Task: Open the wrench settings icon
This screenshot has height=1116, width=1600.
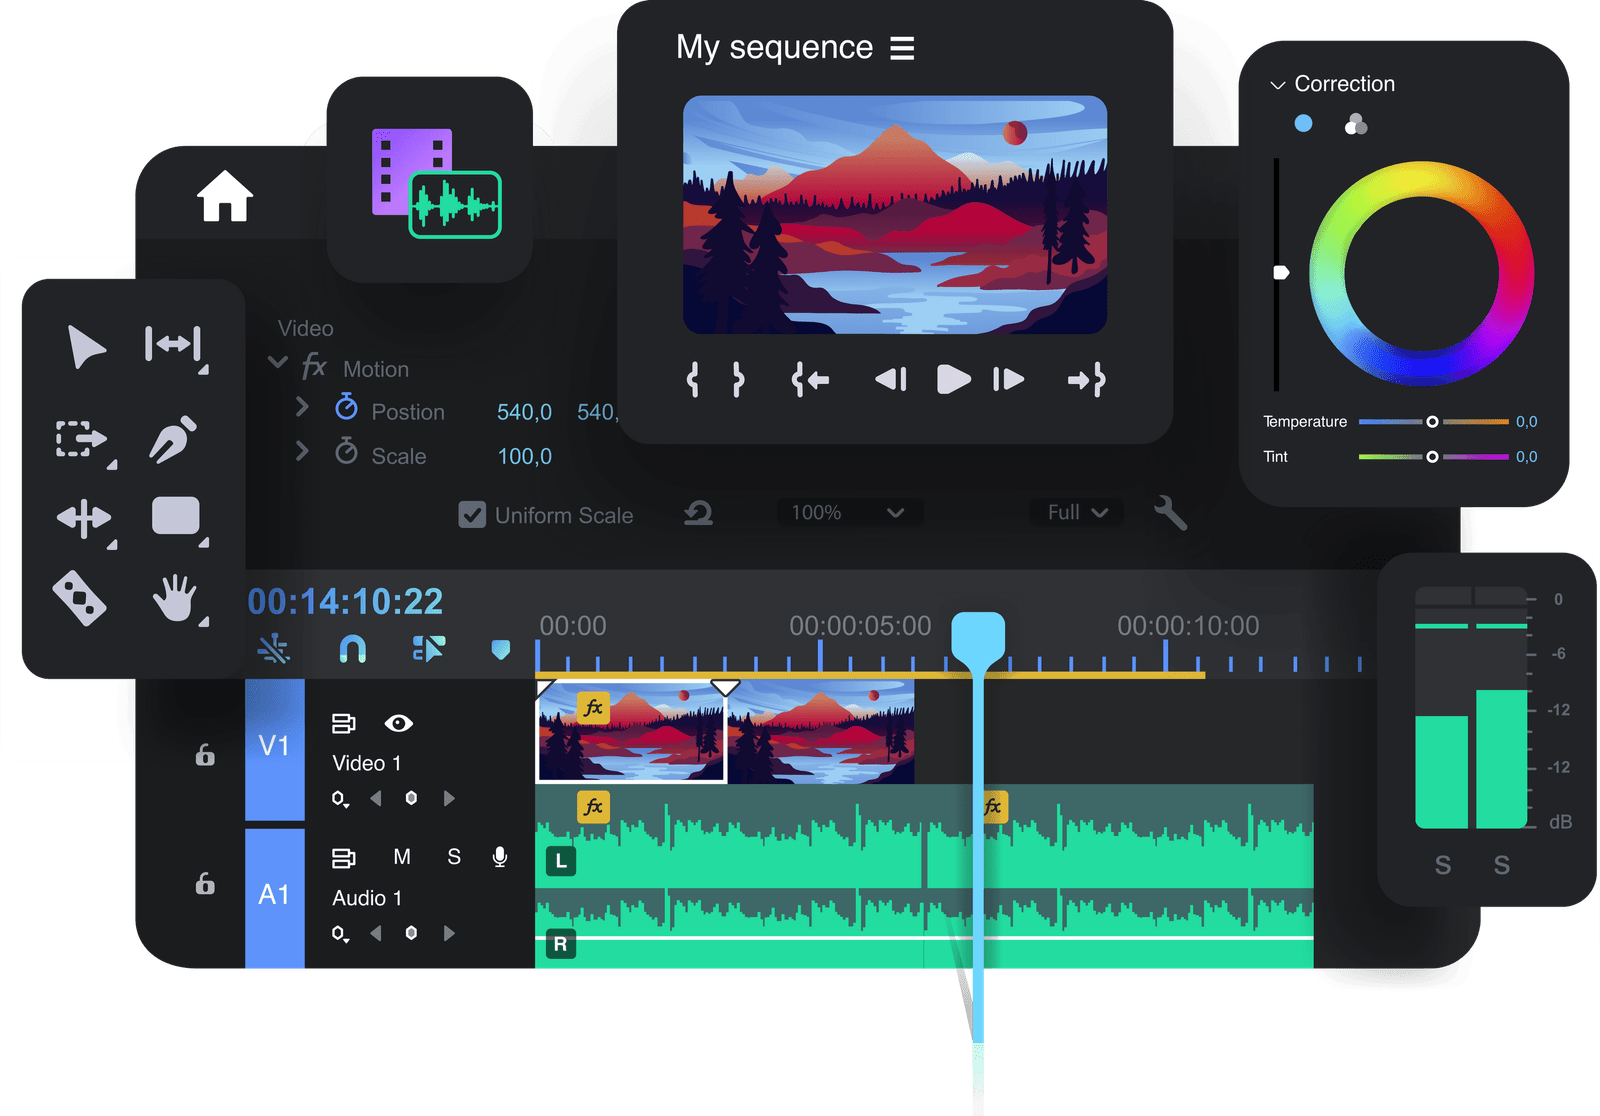Action: click(1169, 513)
